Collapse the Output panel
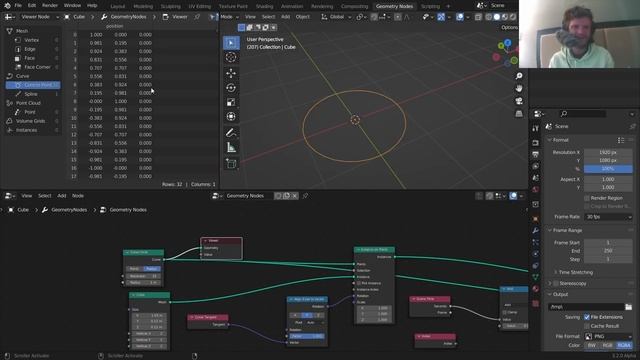Screen dimensions: 640x360 coord(550,294)
